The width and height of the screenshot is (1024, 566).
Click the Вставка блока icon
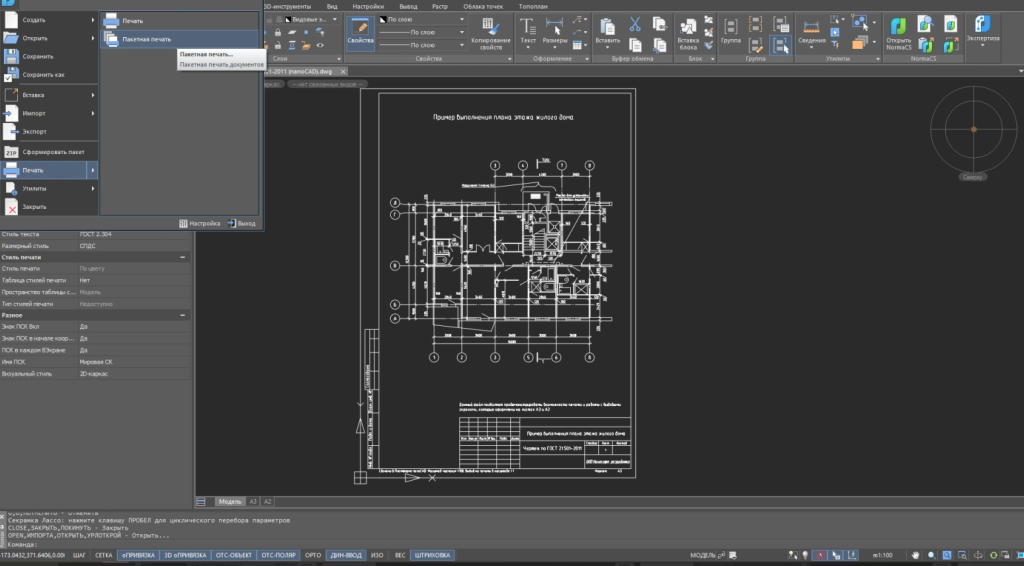point(688,27)
